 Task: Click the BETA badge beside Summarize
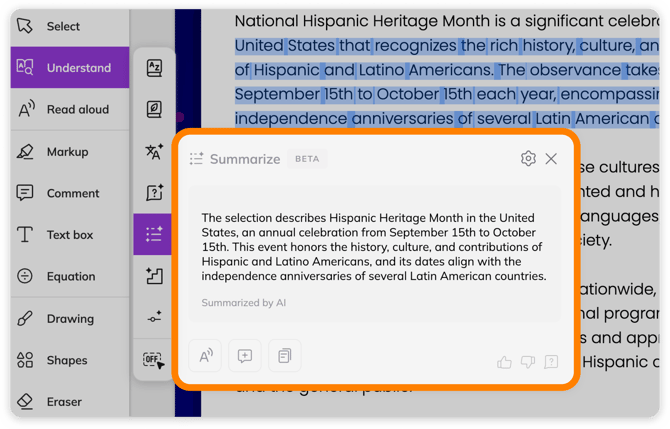[x=307, y=159]
